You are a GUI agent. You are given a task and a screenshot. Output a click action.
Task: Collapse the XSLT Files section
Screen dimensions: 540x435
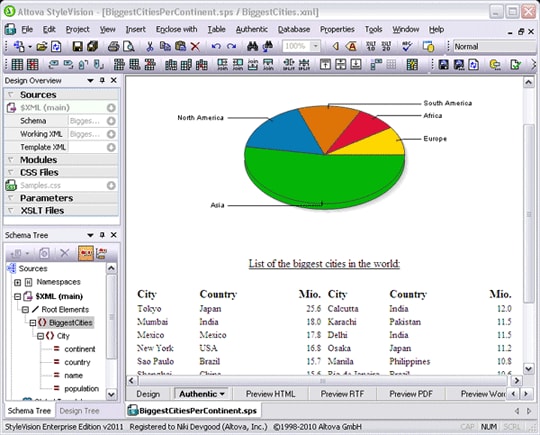pos(11,210)
